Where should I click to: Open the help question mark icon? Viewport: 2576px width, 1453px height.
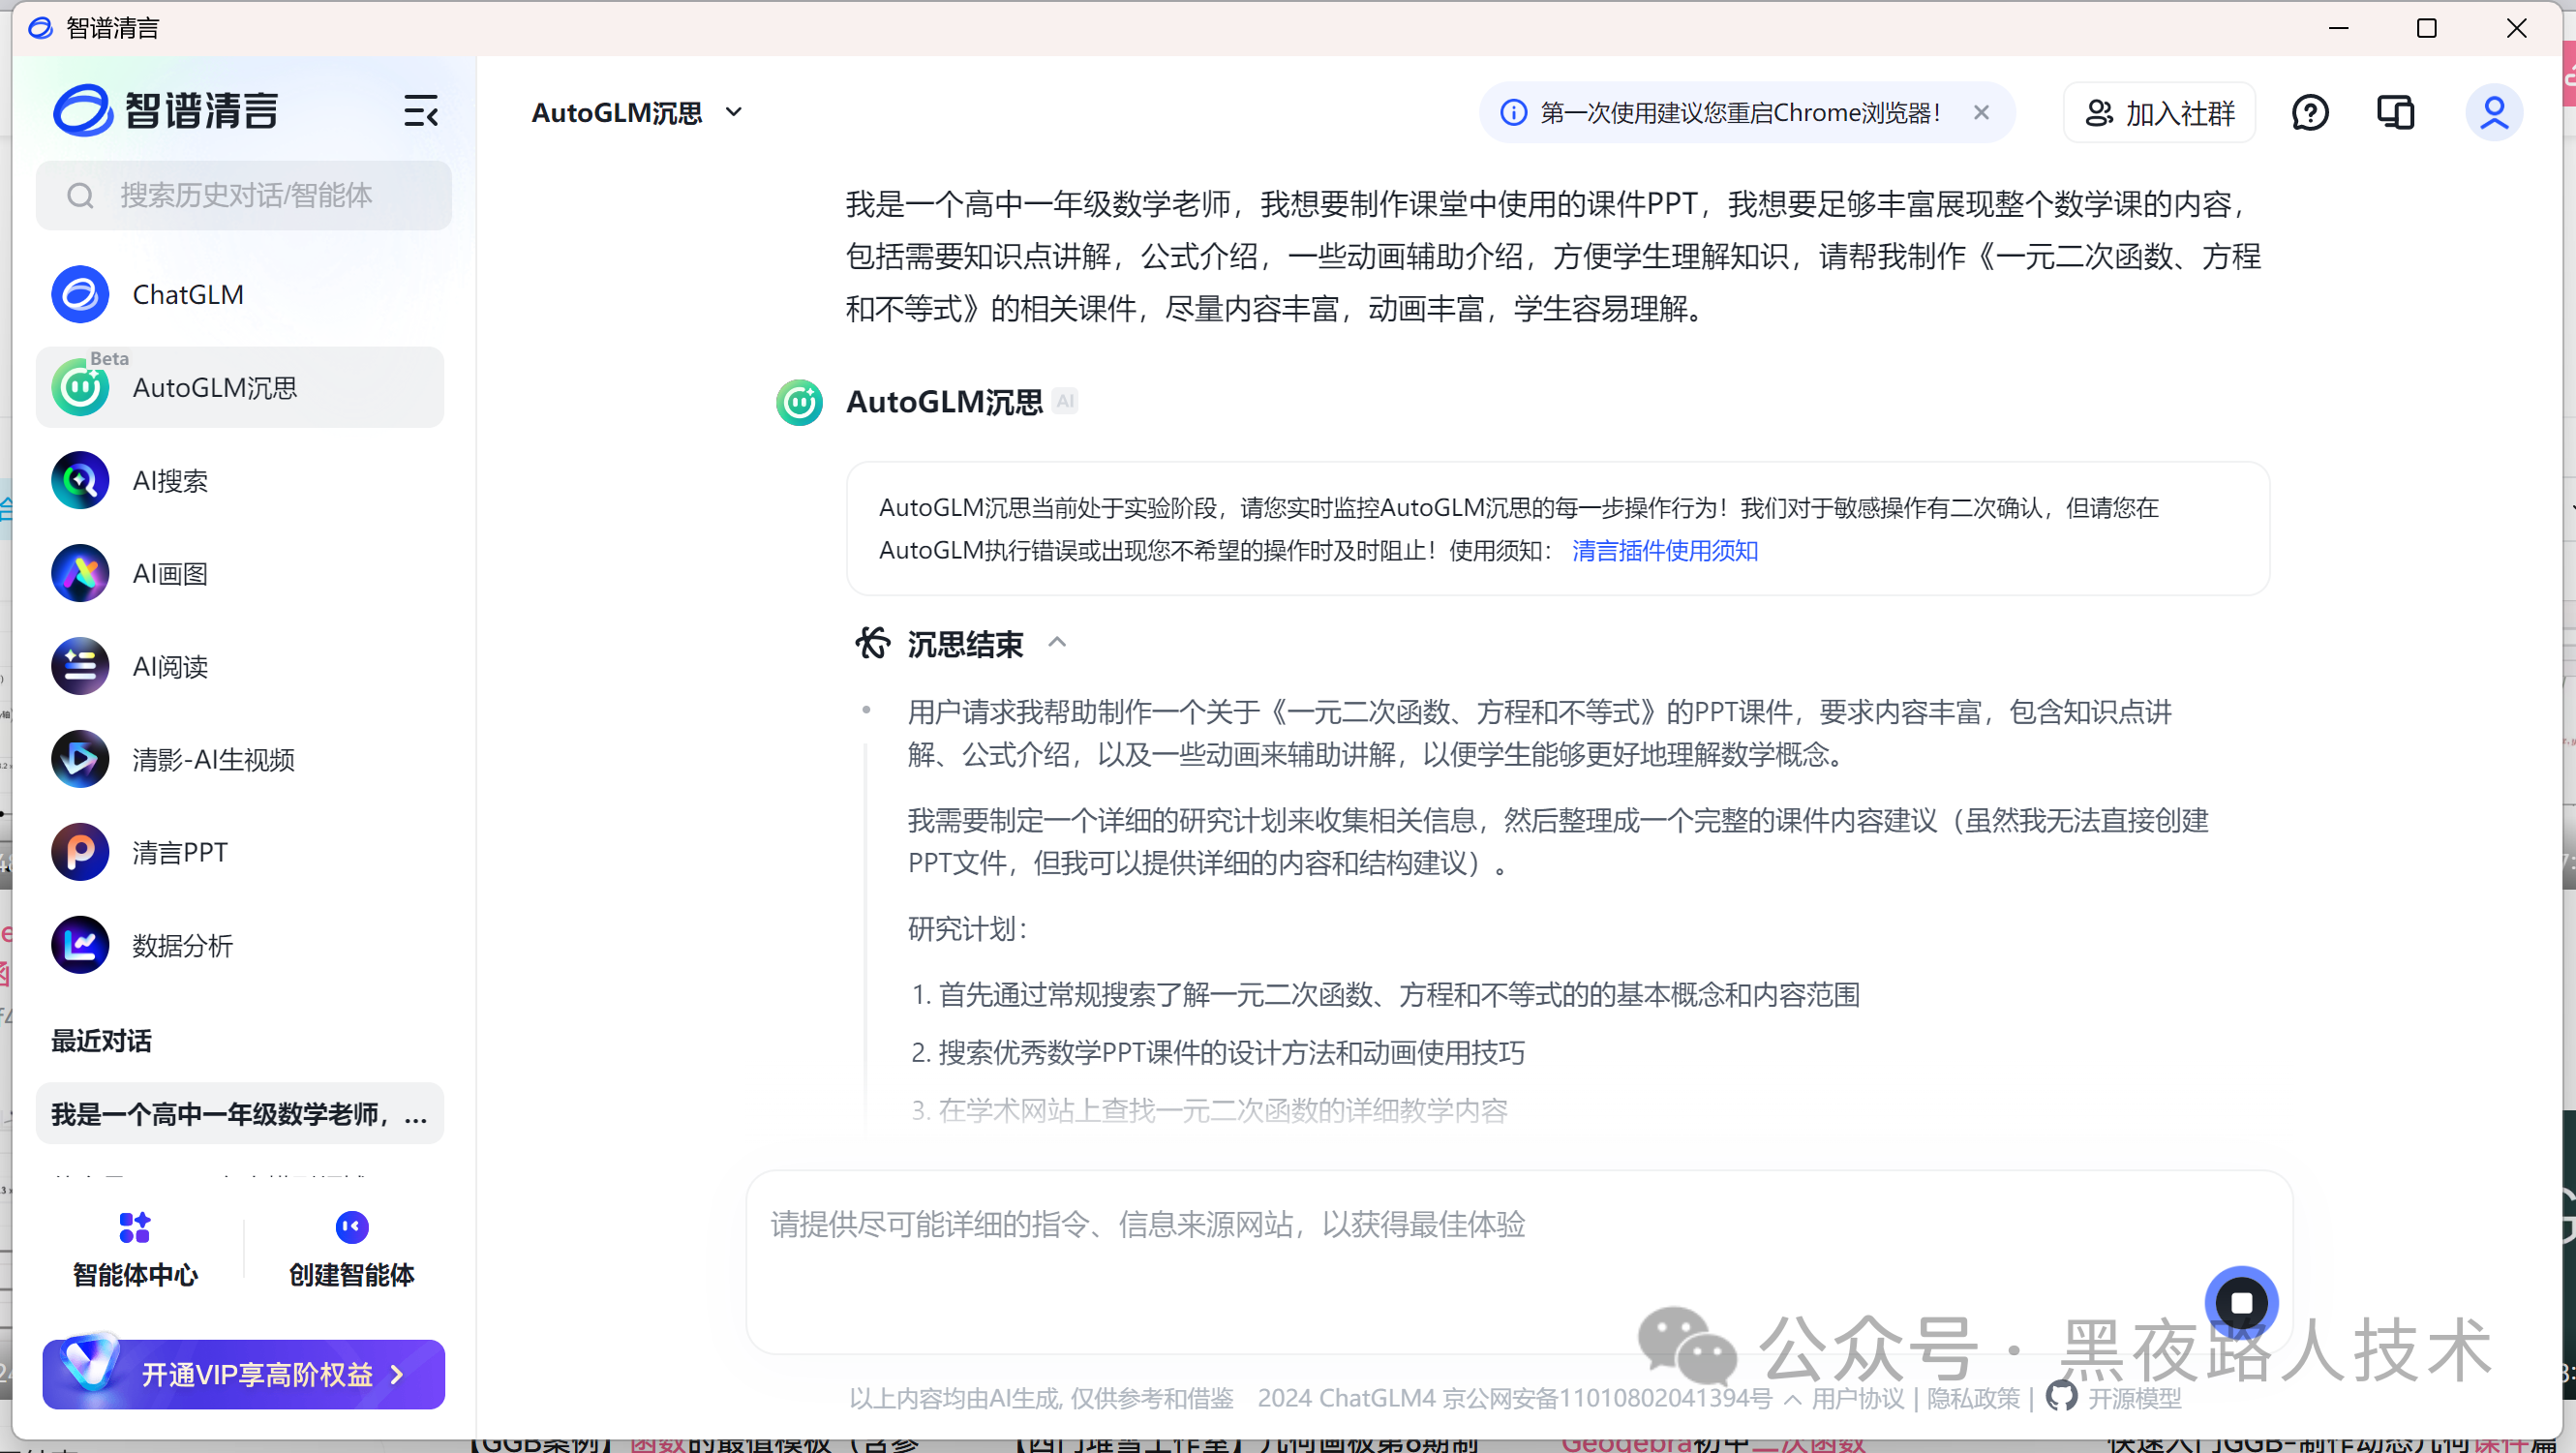coord(2309,112)
